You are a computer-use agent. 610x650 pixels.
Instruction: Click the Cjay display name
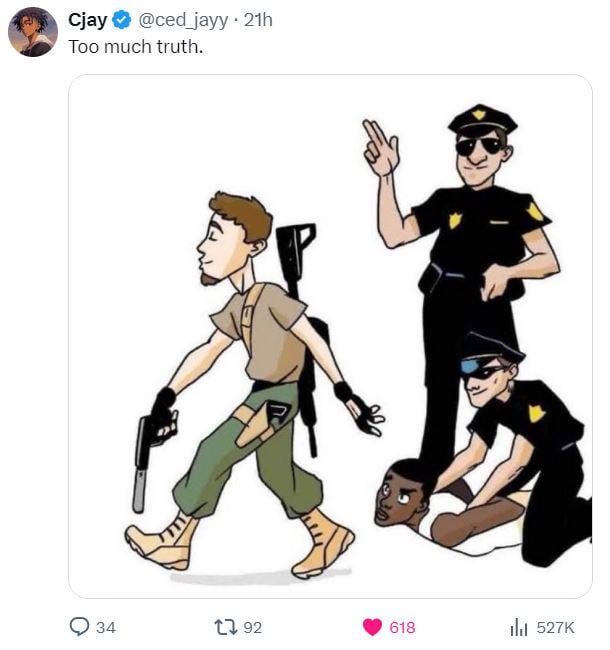pyautogui.click(x=88, y=20)
